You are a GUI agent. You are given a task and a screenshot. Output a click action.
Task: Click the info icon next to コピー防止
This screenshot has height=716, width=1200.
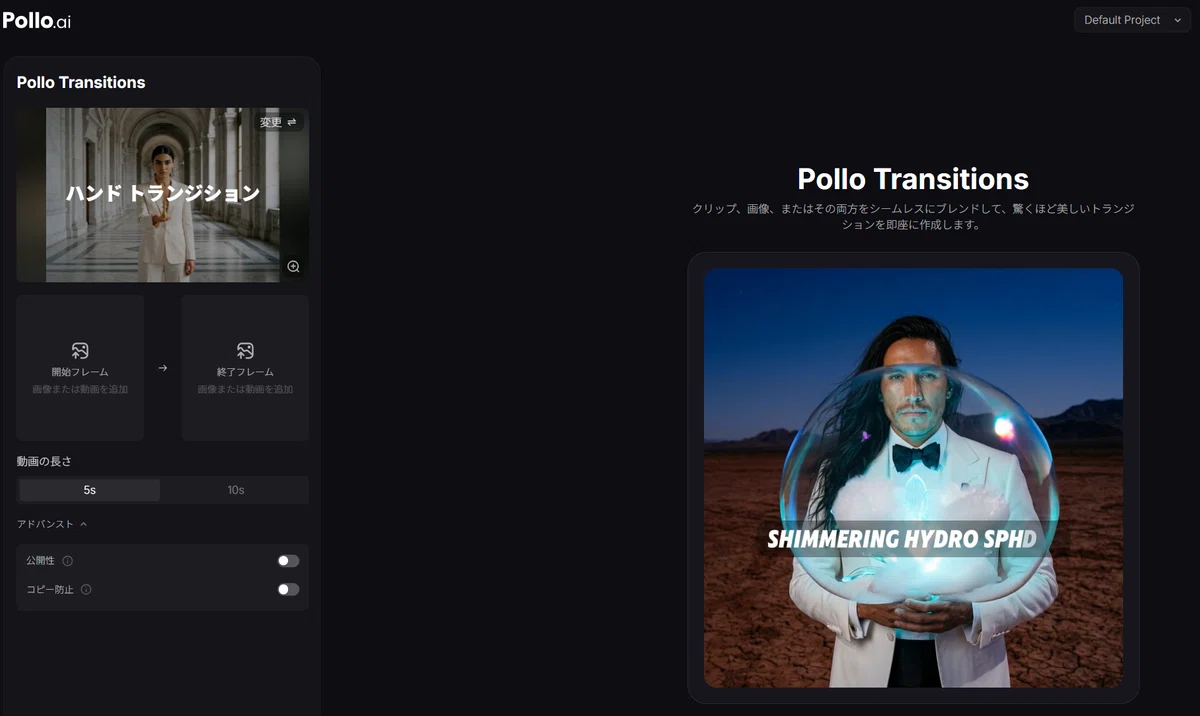point(86,590)
